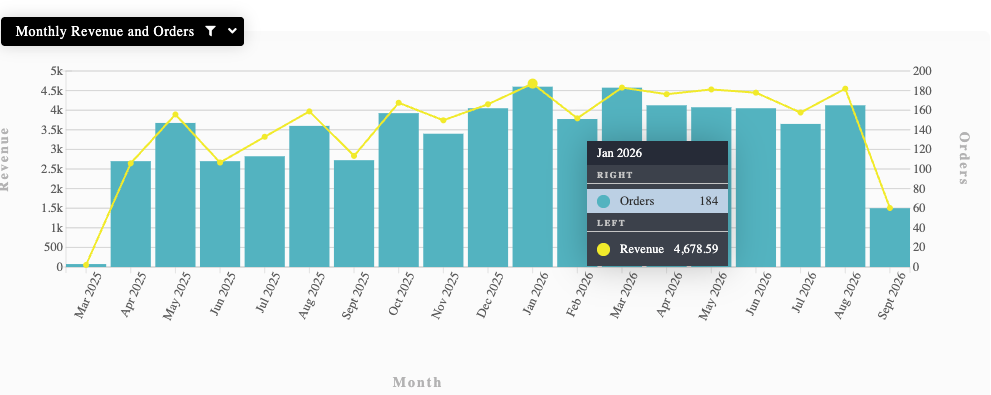Select the Jul 2025 orders bar
The height and width of the screenshot is (395, 991).
[265, 211]
